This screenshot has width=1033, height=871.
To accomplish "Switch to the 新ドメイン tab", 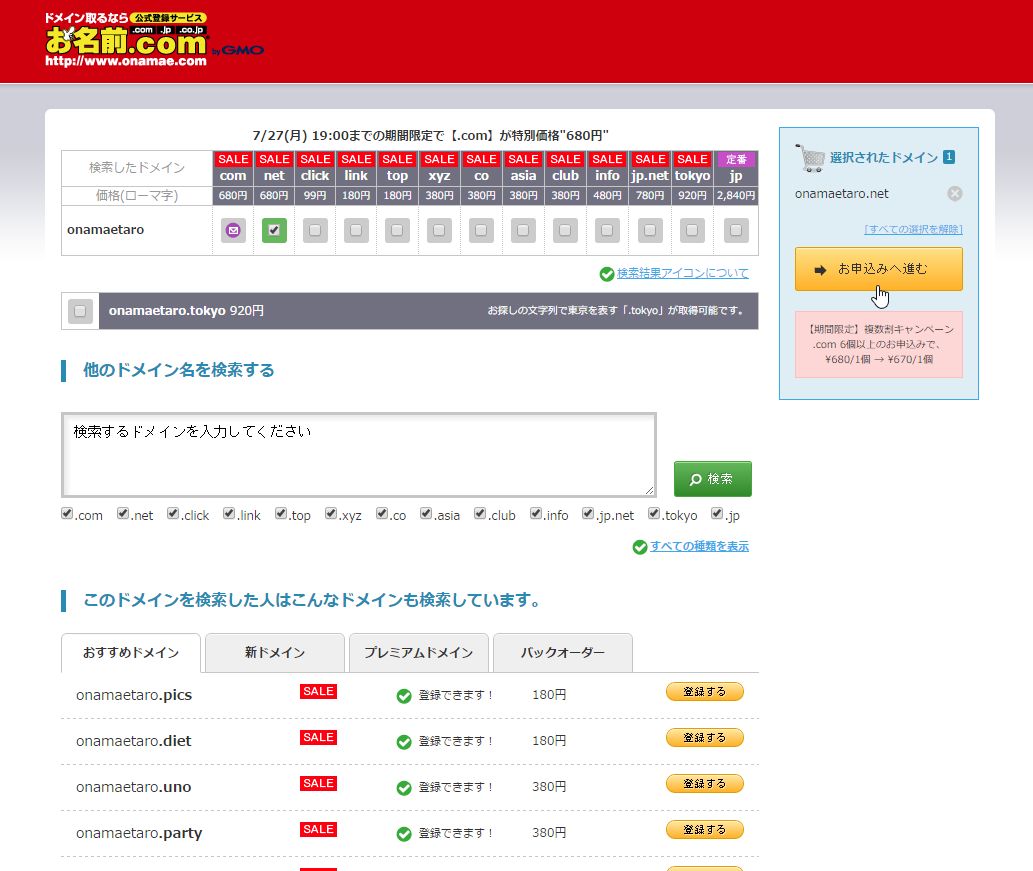I will click(x=275, y=653).
